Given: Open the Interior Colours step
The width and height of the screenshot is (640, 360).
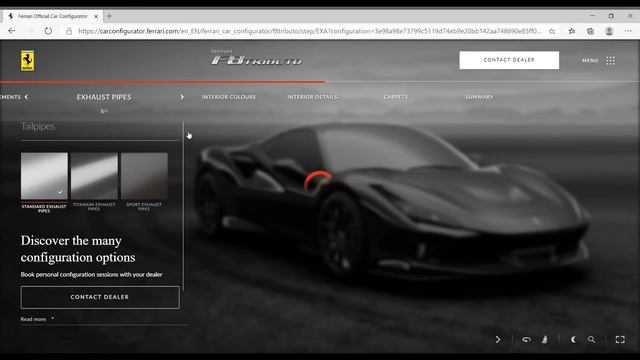Looking at the screenshot, I should point(229,97).
